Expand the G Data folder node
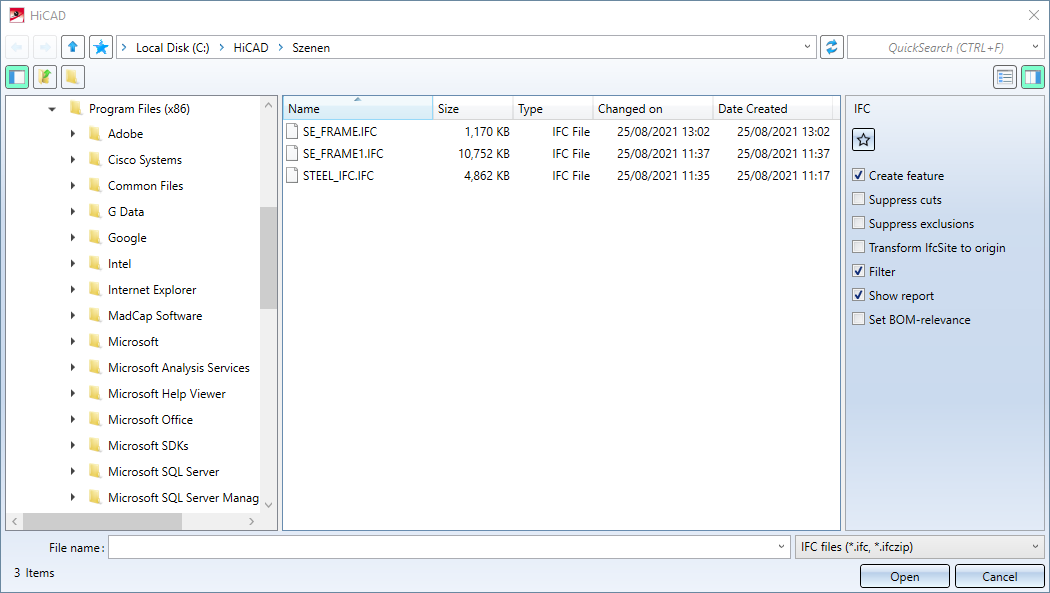The height and width of the screenshot is (593, 1050). [73, 211]
